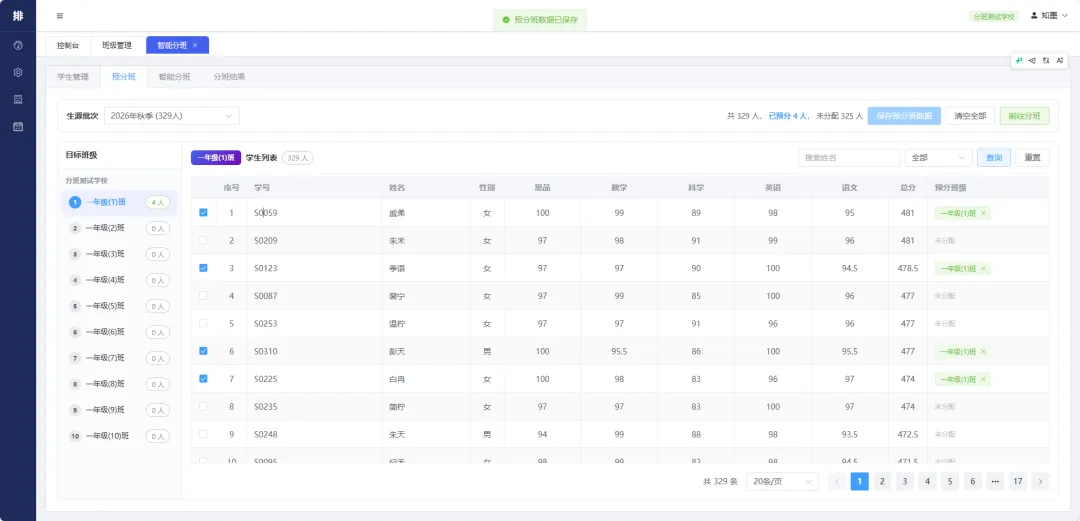The height and width of the screenshot is (521, 1080).
Task: Click the Ai icon in floating toolbar
Action: (x=1060, y=61)
